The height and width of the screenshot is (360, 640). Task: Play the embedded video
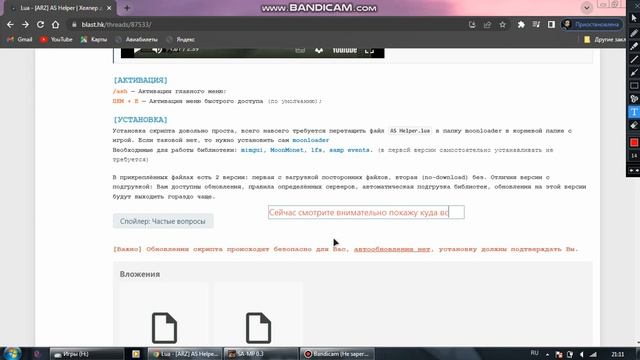138,50
